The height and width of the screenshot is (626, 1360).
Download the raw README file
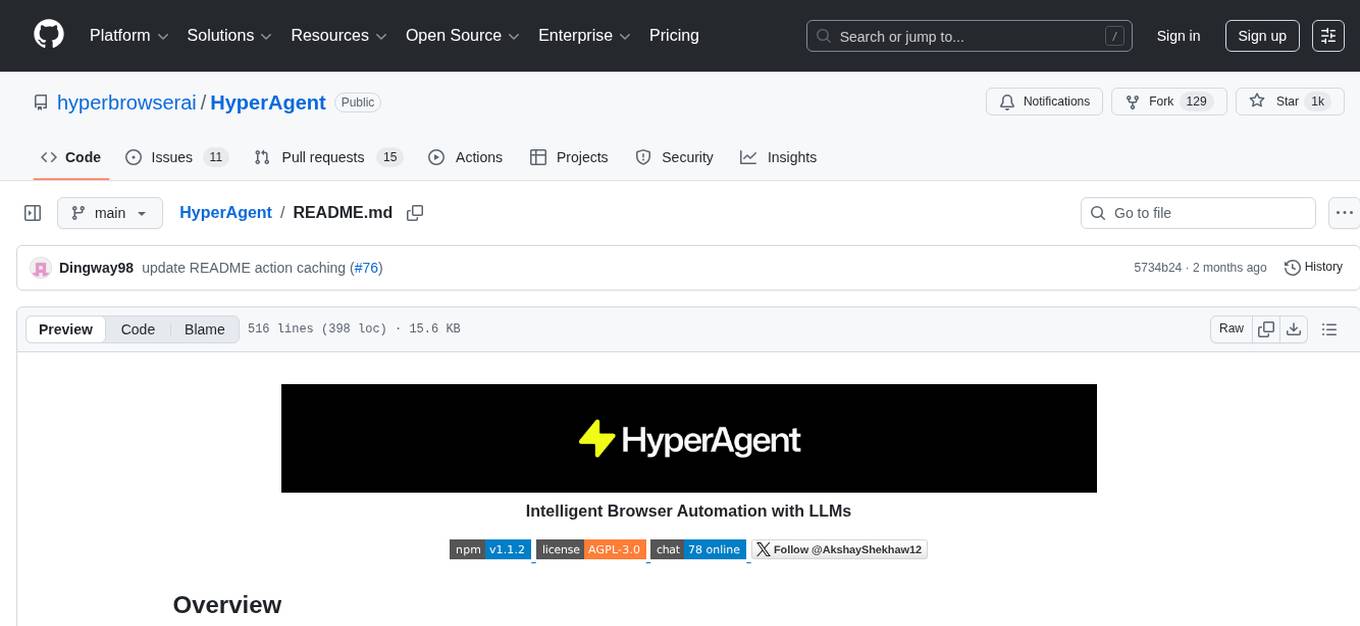(1294, 328)
